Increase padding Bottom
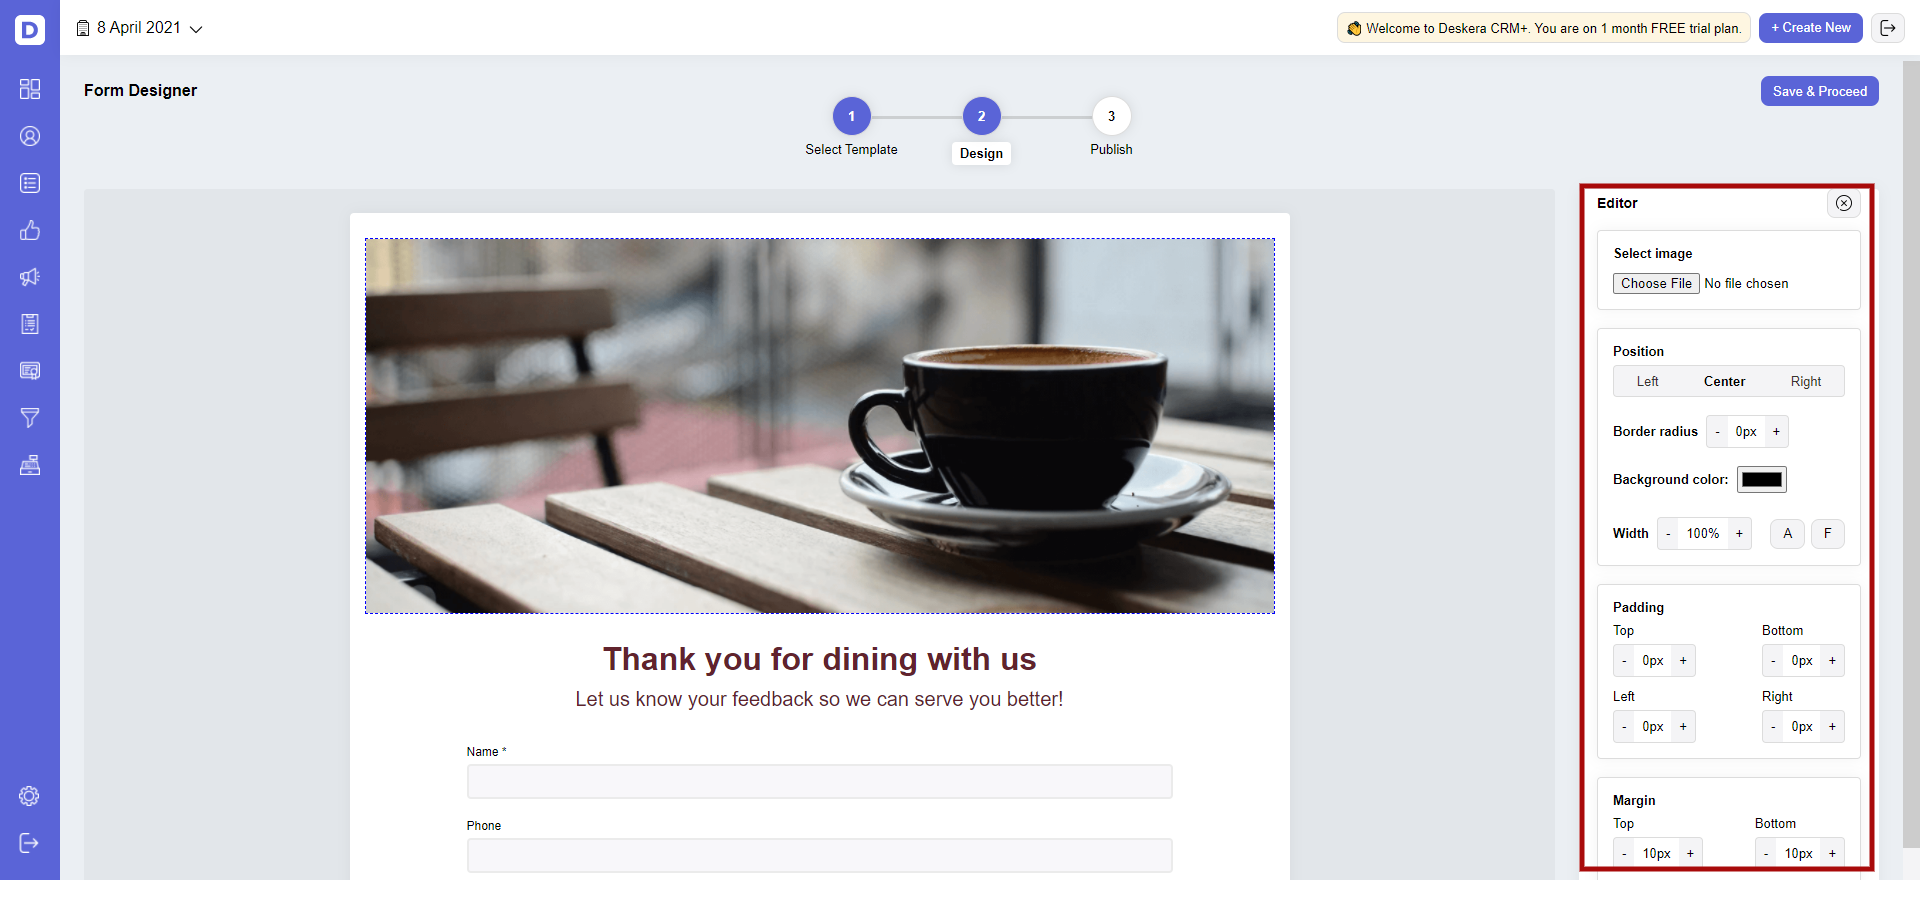The height and width of the screenshot is (913, 1920). (x=1832, y=661)
